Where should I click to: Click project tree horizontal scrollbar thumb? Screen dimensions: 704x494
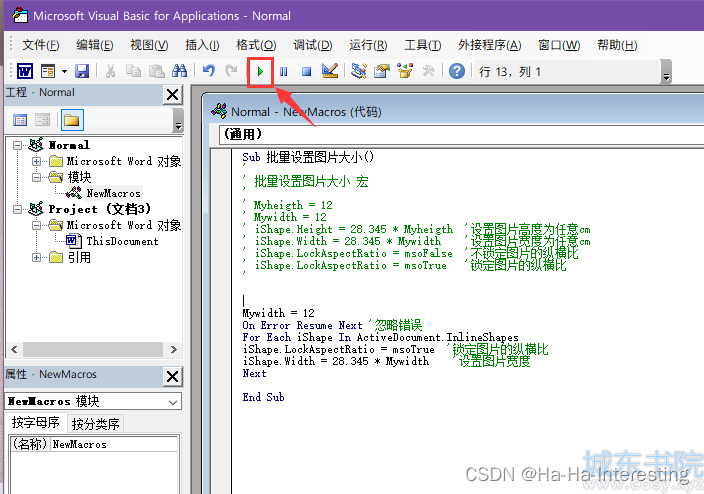(x=92, y=349)
